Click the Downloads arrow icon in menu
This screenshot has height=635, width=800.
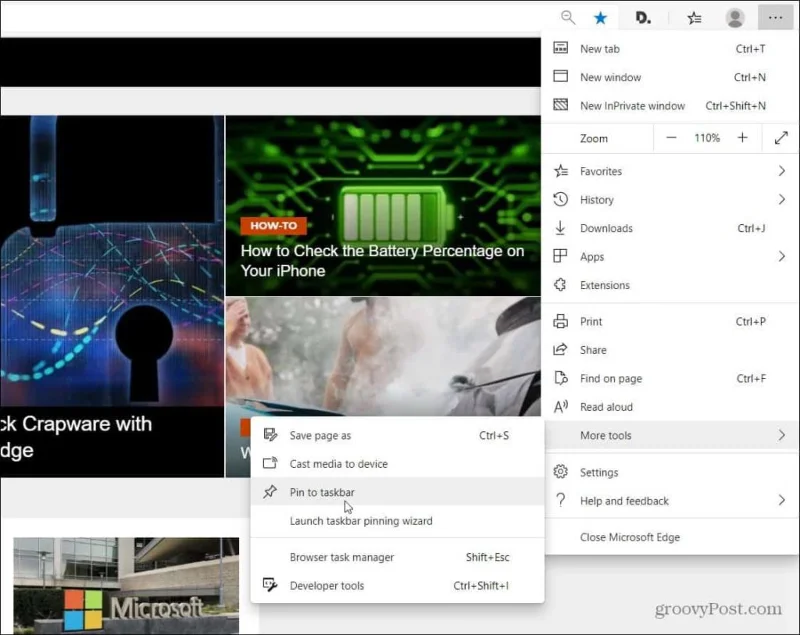560,228
